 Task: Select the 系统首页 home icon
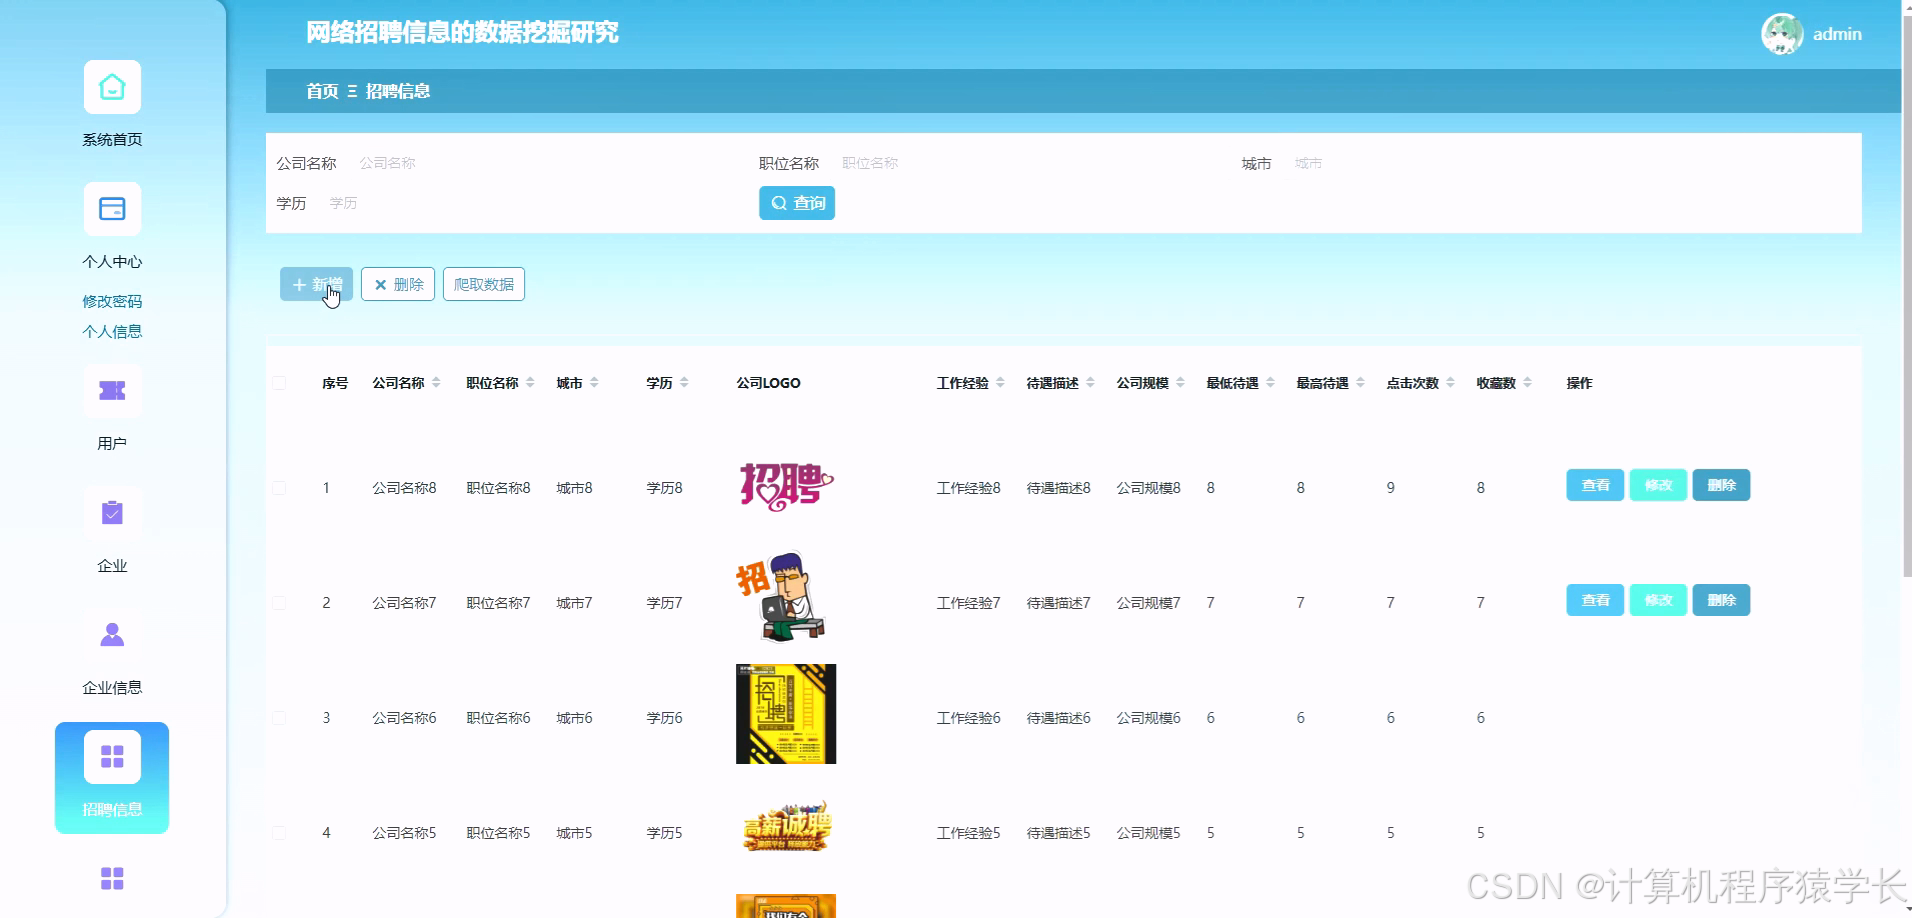pyautogui.click(x=111, y=88)
